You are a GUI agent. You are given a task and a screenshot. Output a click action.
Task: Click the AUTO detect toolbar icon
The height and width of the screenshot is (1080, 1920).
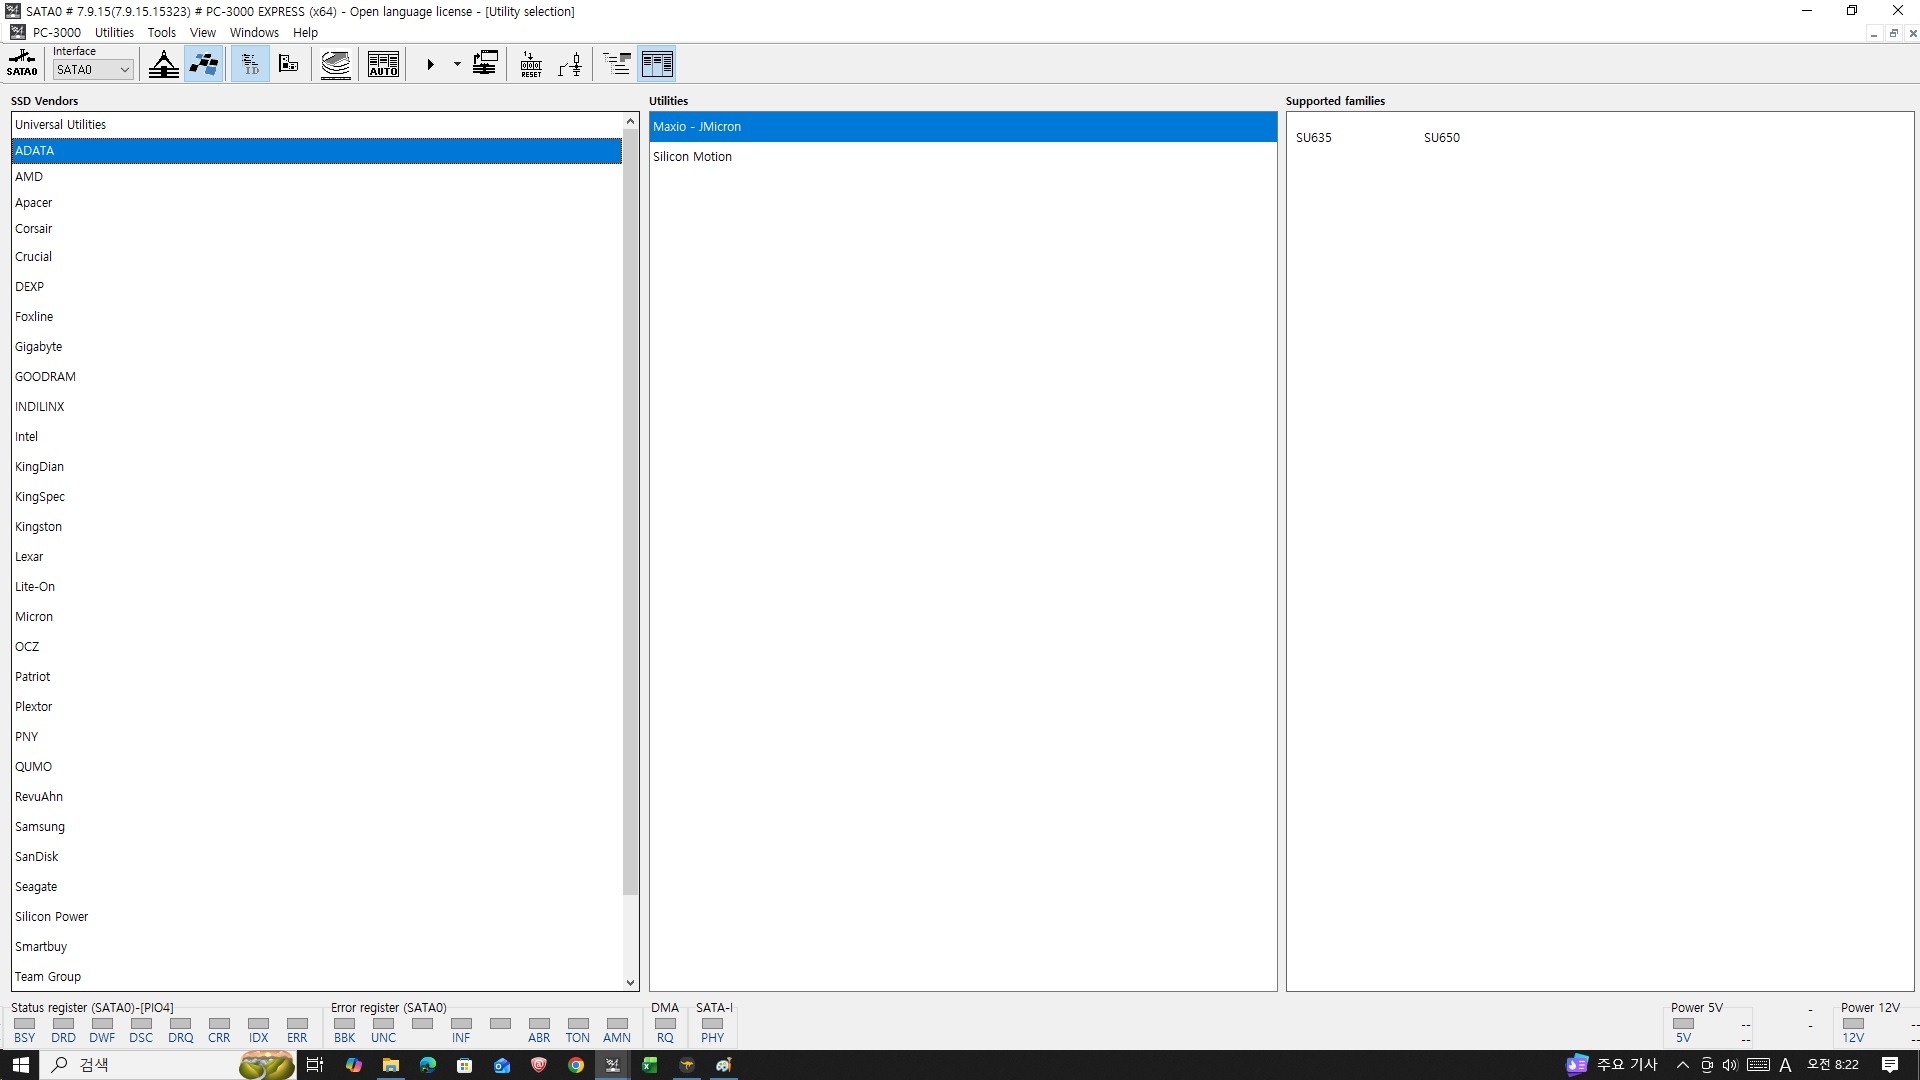[383, 64]
